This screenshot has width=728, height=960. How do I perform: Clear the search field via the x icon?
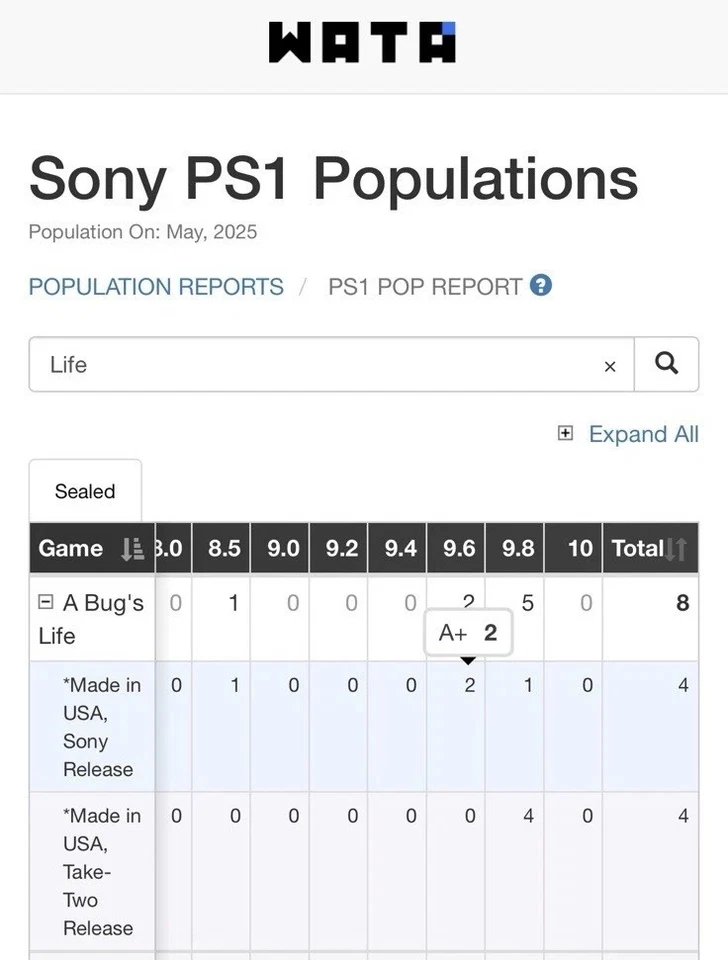point(610,366)
